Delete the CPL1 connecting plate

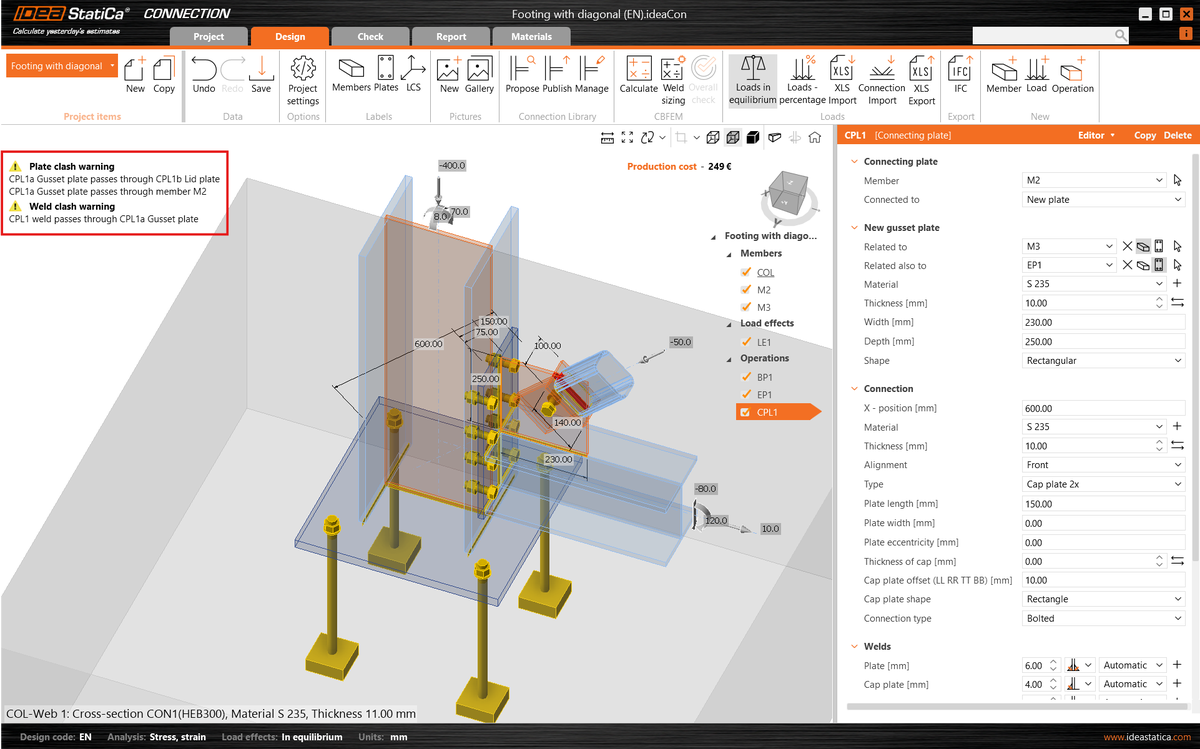click(x=1177, y=134)
